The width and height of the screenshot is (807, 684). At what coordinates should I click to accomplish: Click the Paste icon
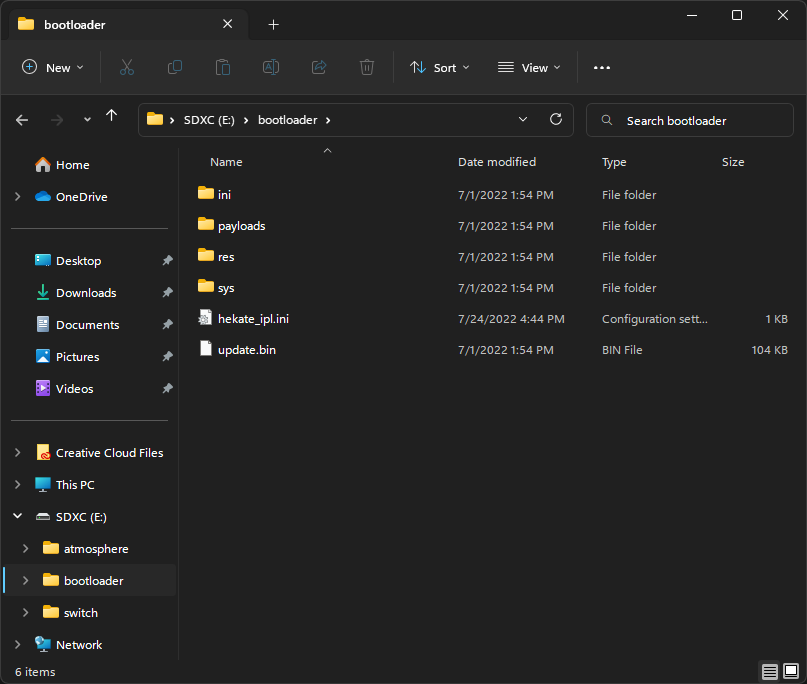222,67
